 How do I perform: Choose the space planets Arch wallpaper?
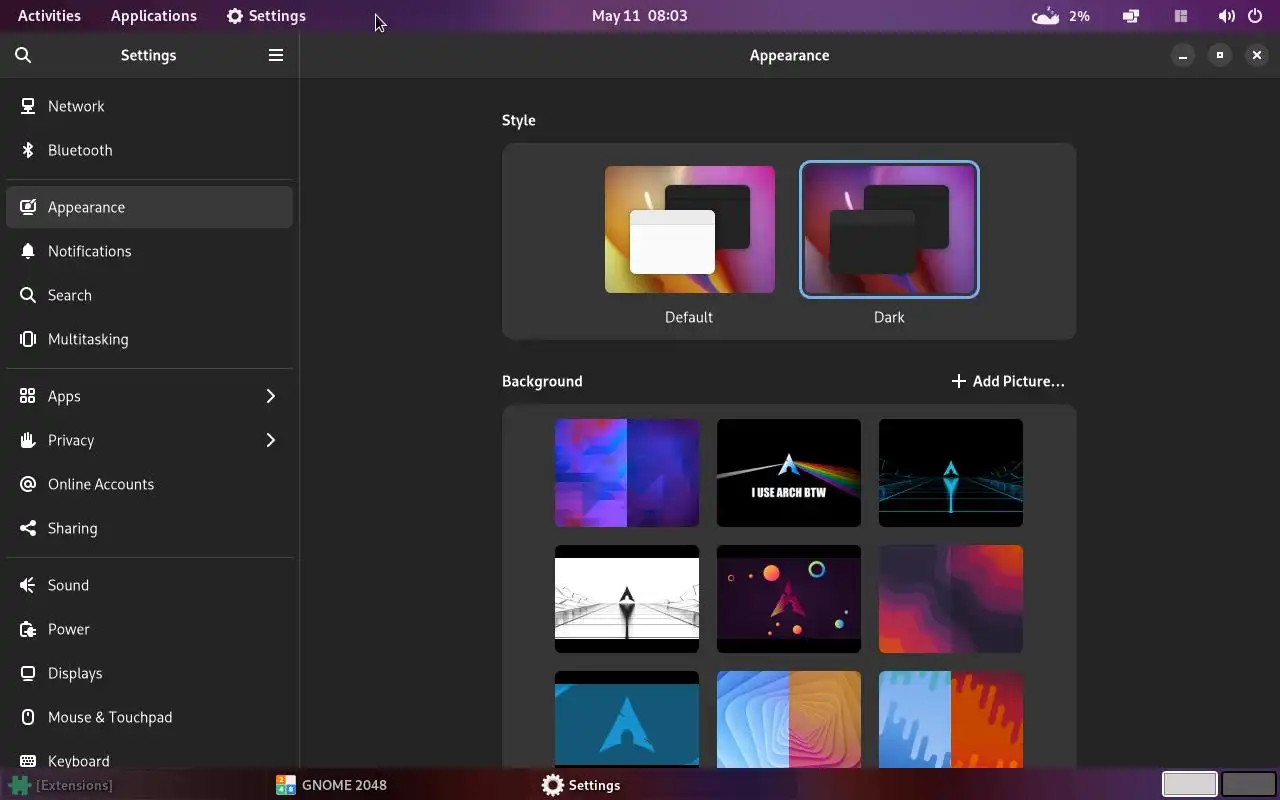tap(789, 599)
